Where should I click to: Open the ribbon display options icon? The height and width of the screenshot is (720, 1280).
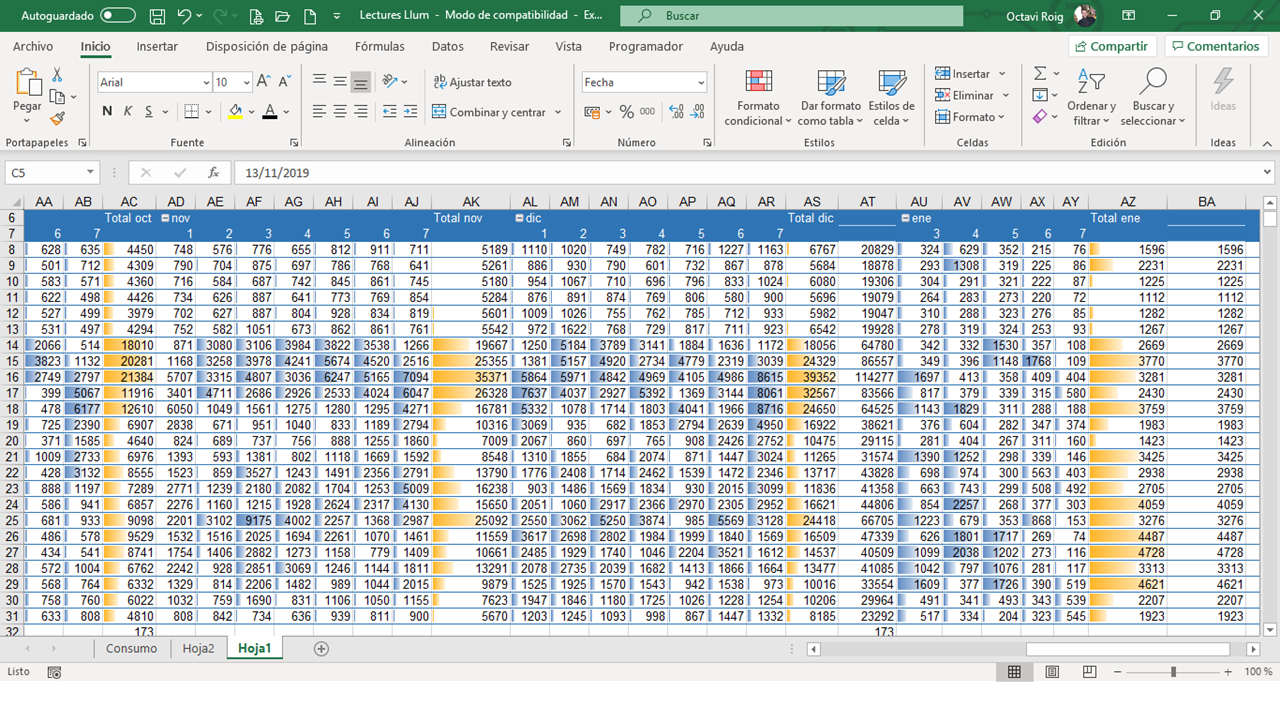1129,16
